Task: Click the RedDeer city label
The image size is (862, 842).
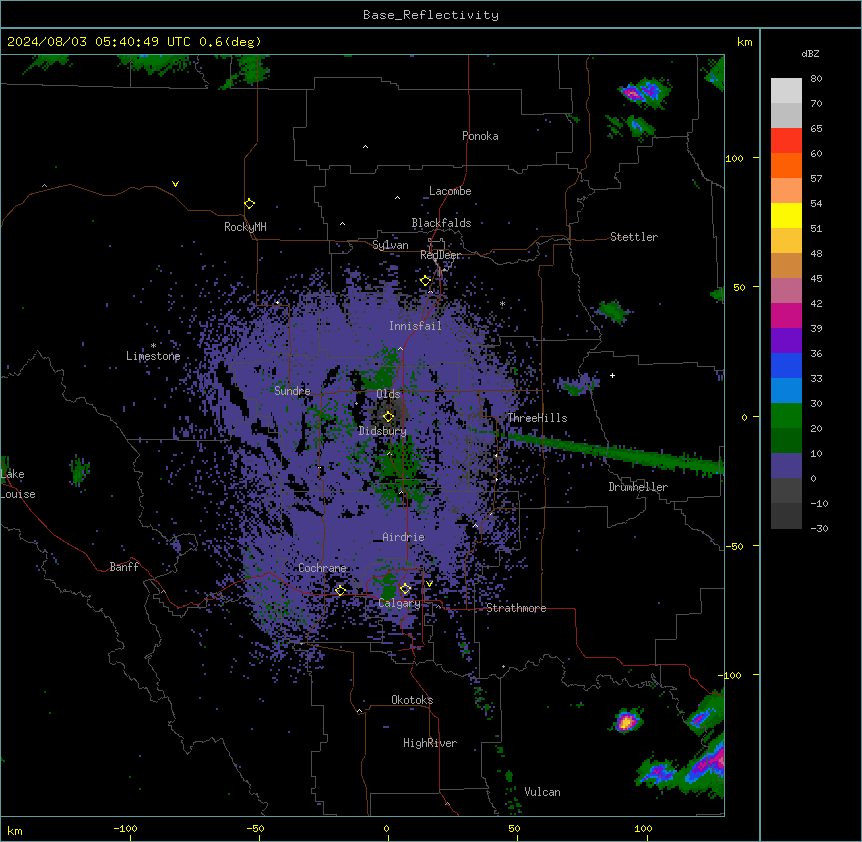Action: [440, 255]
